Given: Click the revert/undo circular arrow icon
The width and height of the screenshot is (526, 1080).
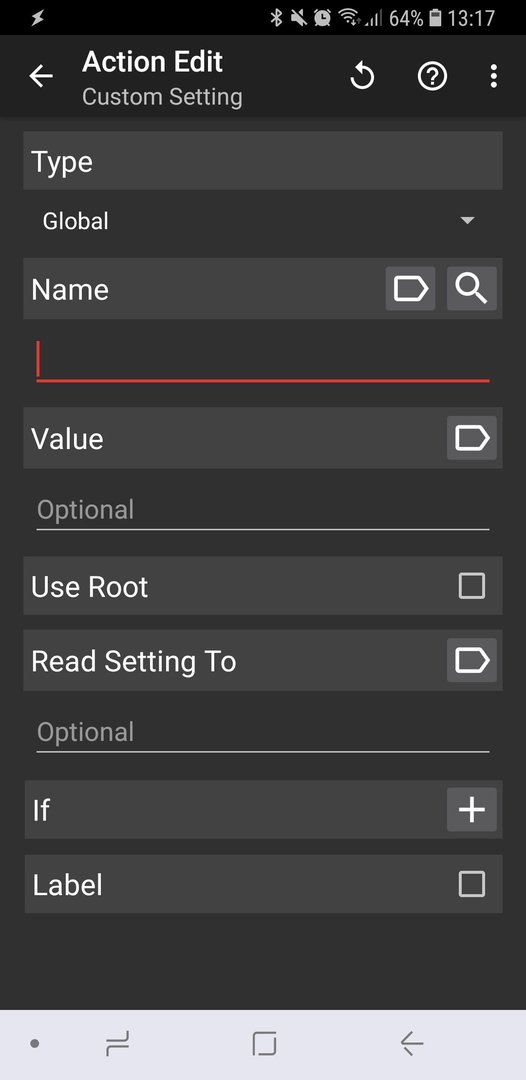Looking at the screenshot, I should pyautogui.click(x=362, y=76).
